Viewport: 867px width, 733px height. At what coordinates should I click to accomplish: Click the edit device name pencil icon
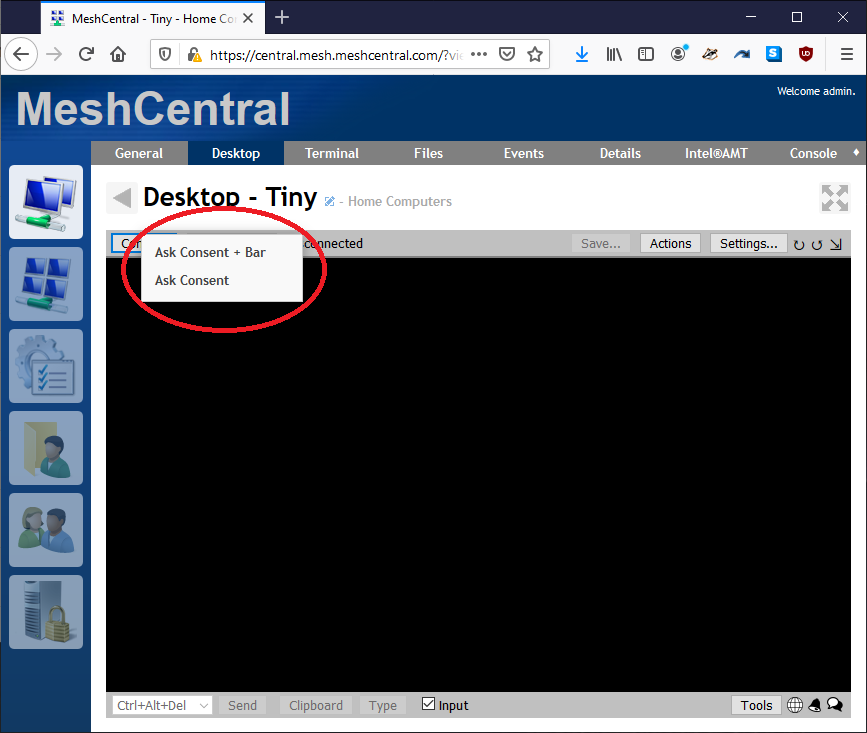click(330, 202)
